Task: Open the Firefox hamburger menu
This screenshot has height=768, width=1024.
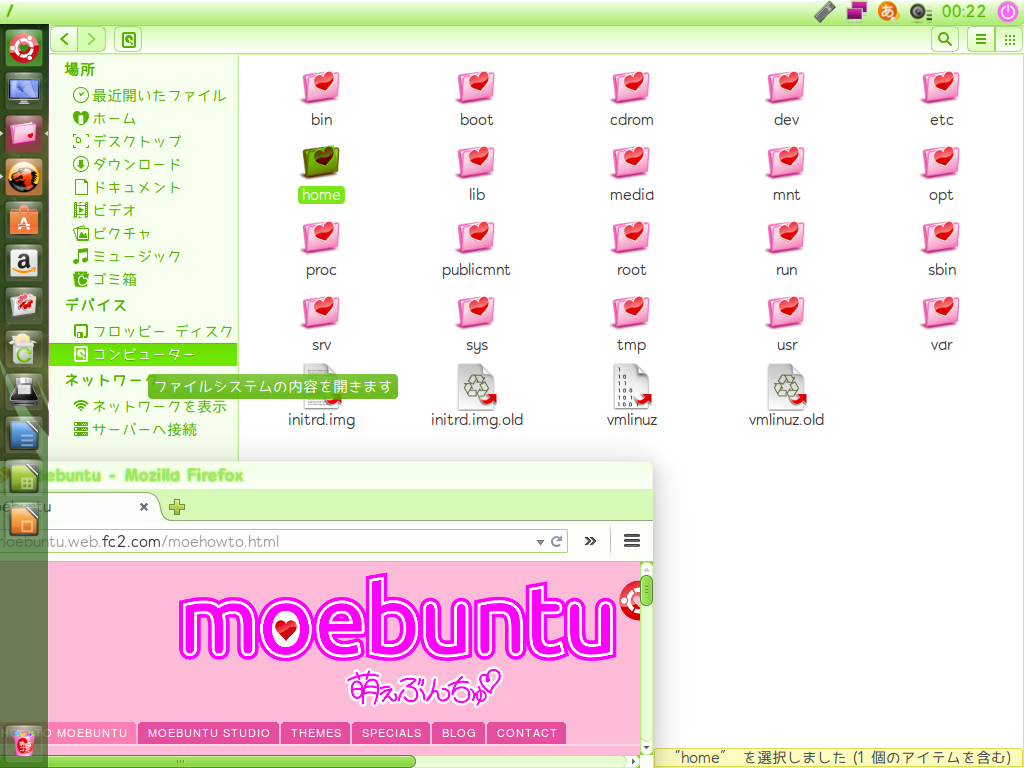Action: (631, 541)
